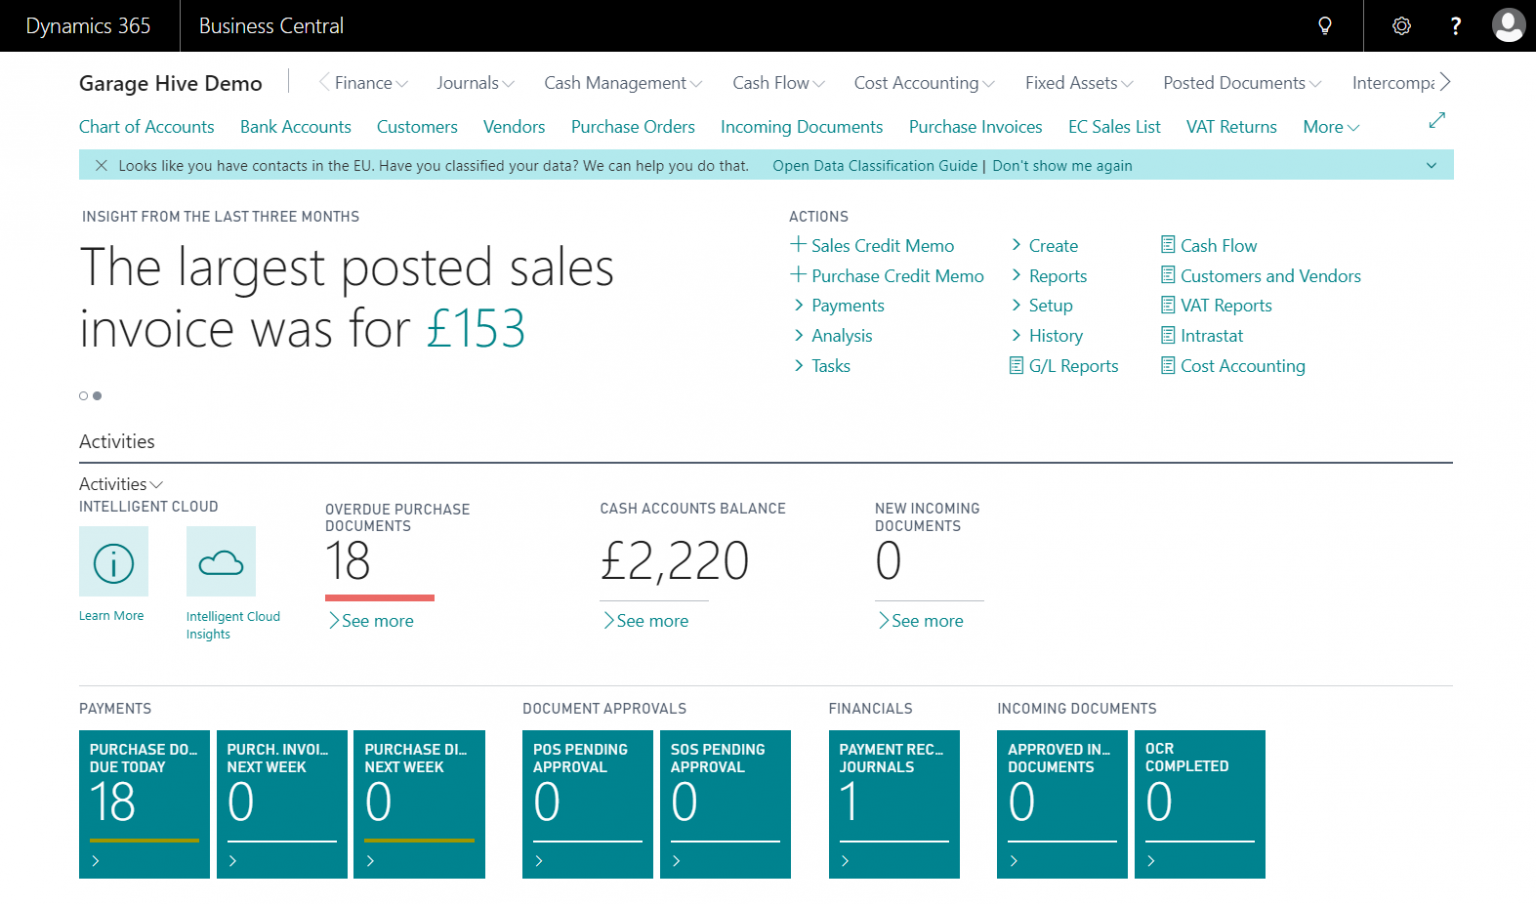The height and width of the screenshot is (904, 1536).
Task: Click the Tell Me lightbulb search icon
Action: point(1325,25)
